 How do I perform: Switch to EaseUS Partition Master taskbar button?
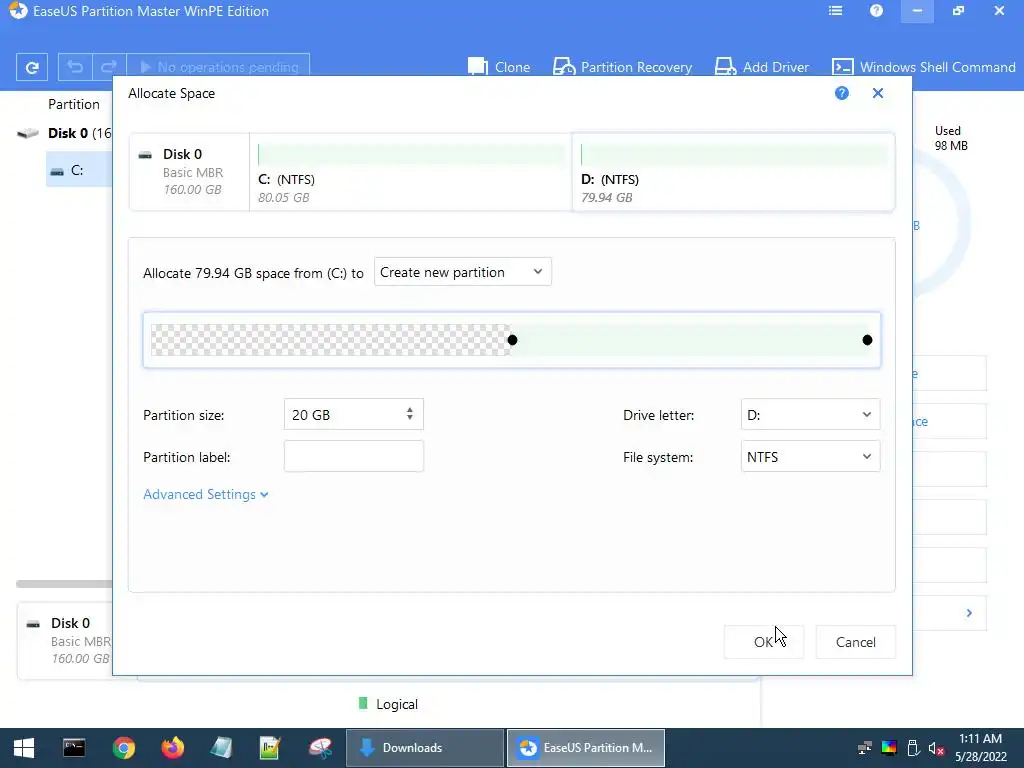(586, 748)
